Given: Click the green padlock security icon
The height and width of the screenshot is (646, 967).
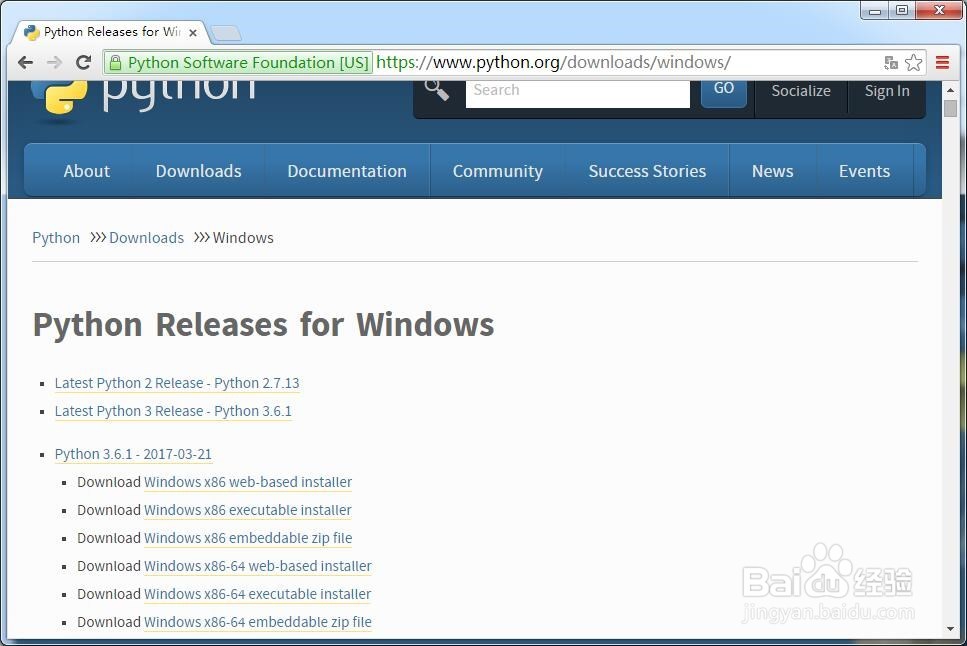Looking at the screenshot, I should (115, 62).
